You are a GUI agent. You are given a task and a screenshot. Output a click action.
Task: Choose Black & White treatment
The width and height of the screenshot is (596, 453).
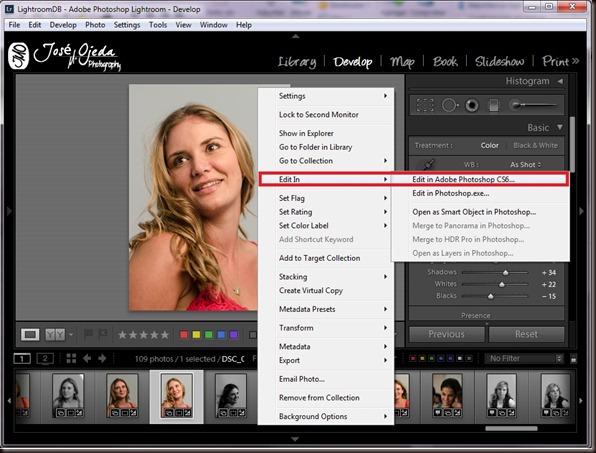tap(535, 146)
